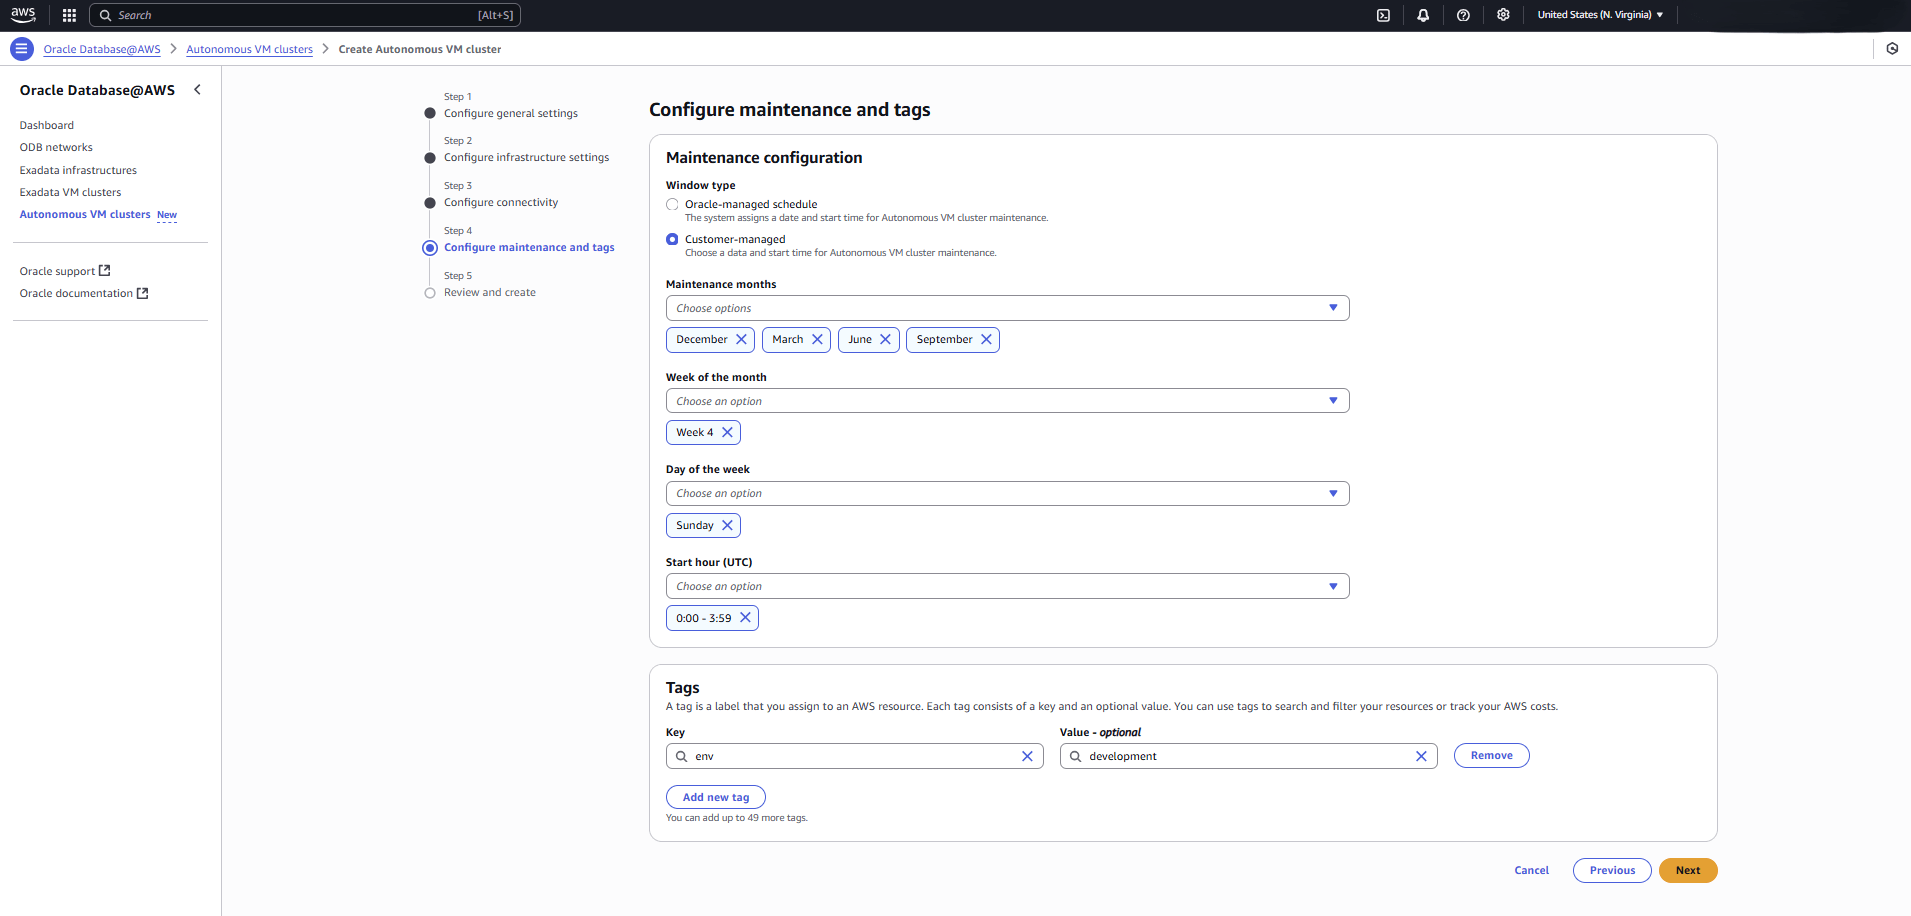Click the Add new tag button

click(715, 797)
